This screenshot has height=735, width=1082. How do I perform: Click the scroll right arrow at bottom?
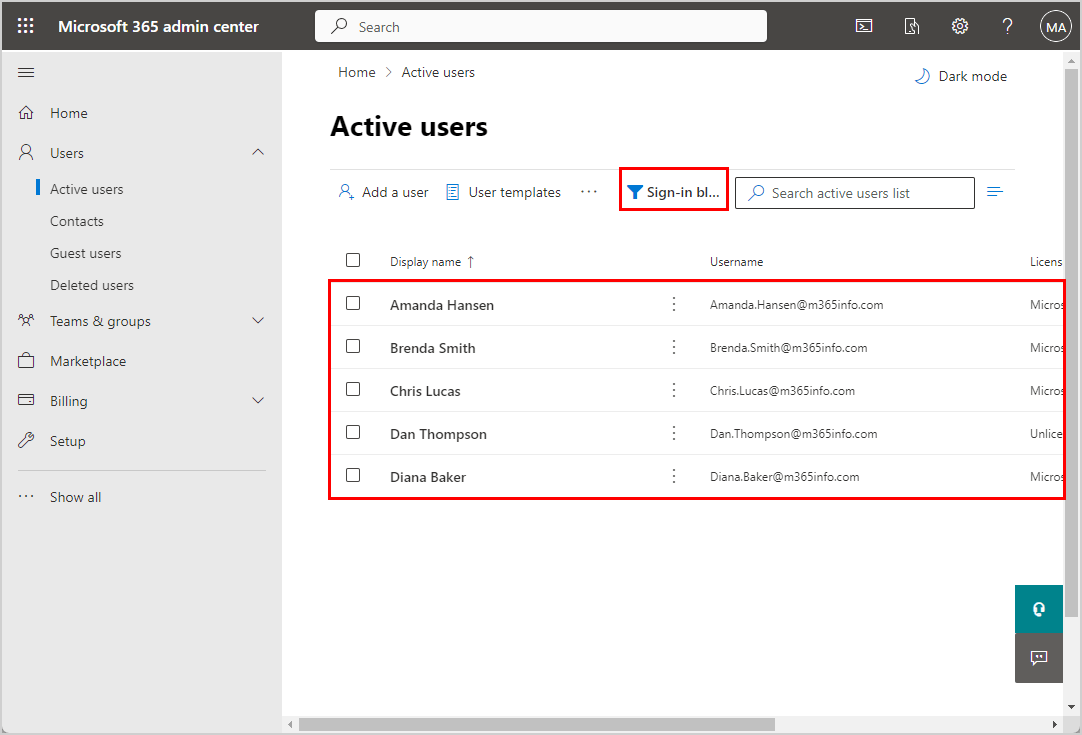tap(1054, 724)
